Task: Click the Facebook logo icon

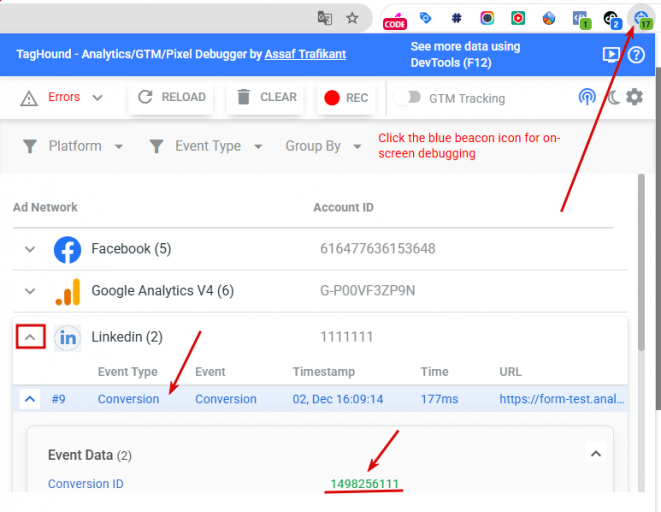Action: tap(67, 249)
